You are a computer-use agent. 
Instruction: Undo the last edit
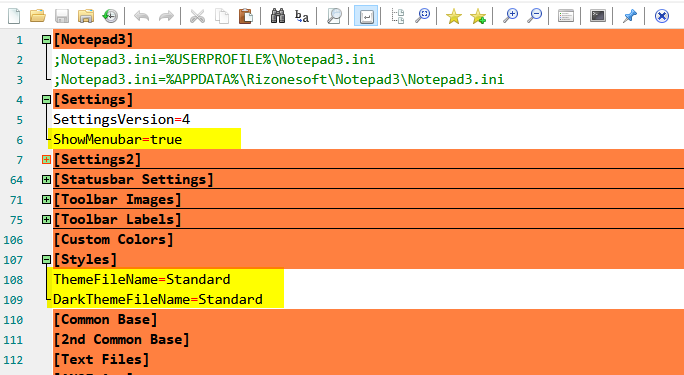[x=142, y=16]
